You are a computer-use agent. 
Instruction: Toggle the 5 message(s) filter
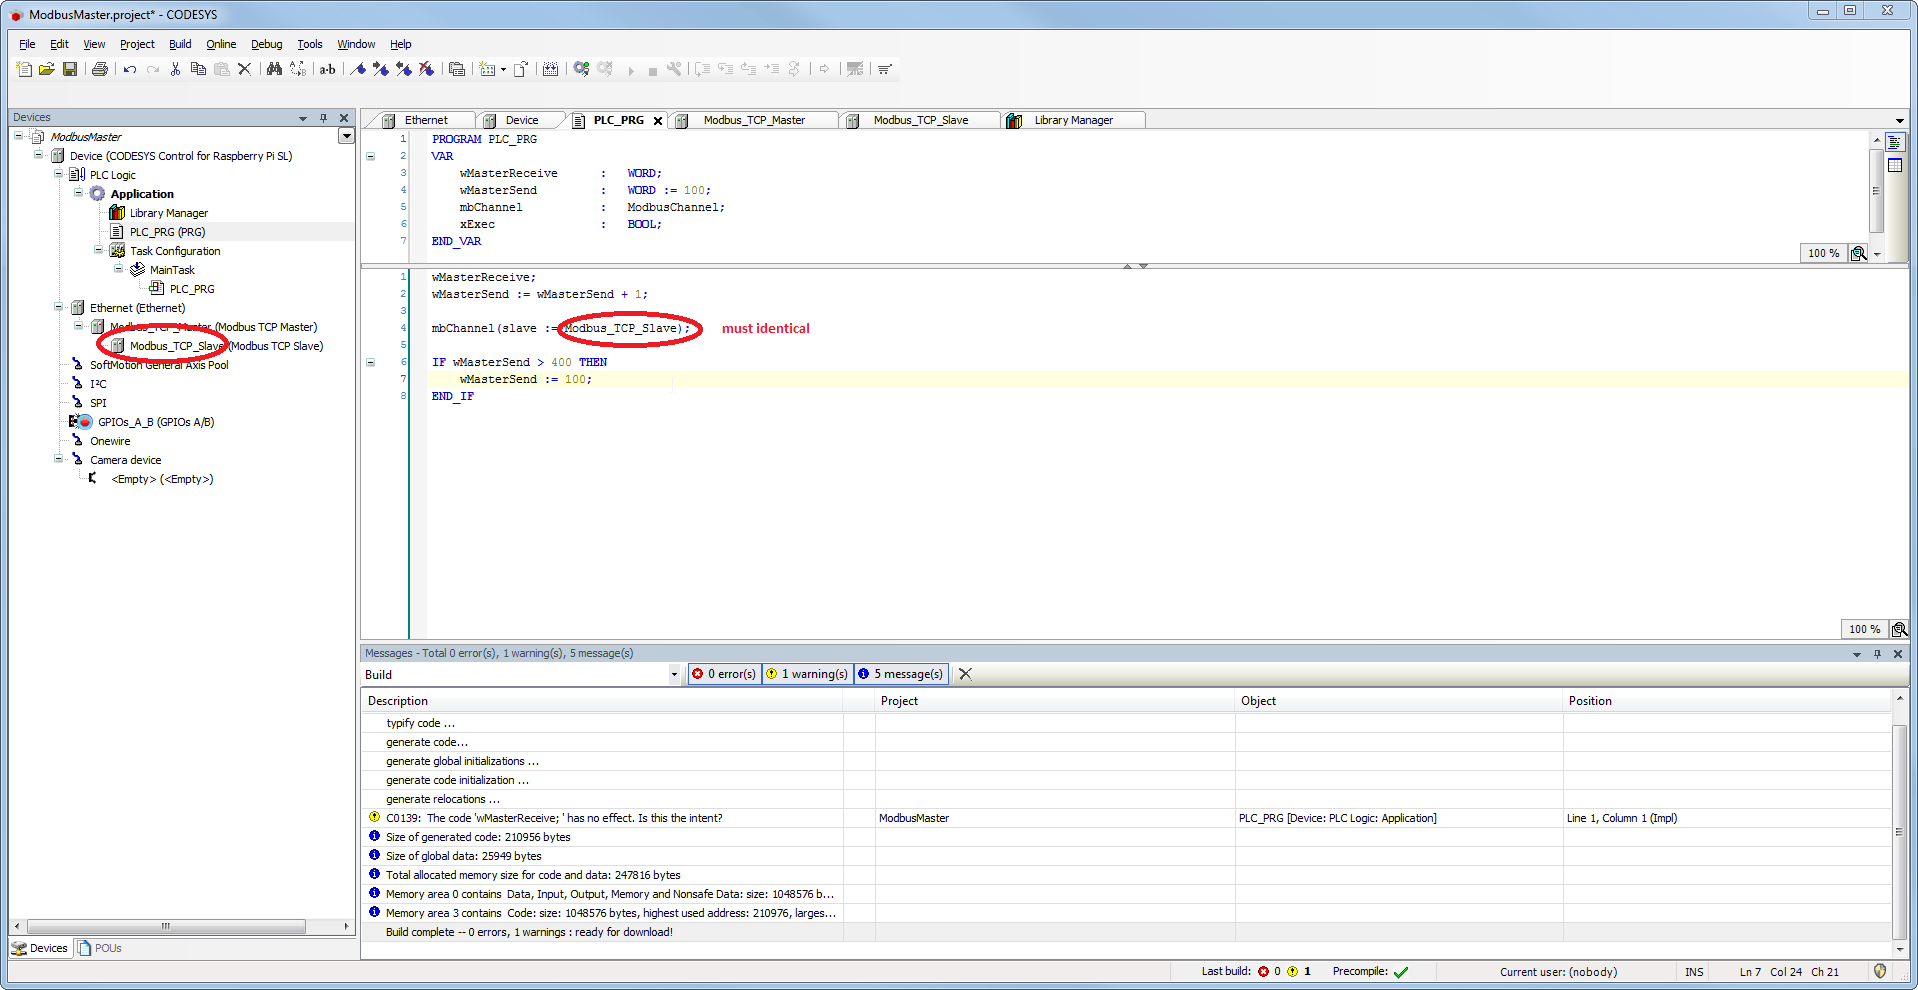900,674
